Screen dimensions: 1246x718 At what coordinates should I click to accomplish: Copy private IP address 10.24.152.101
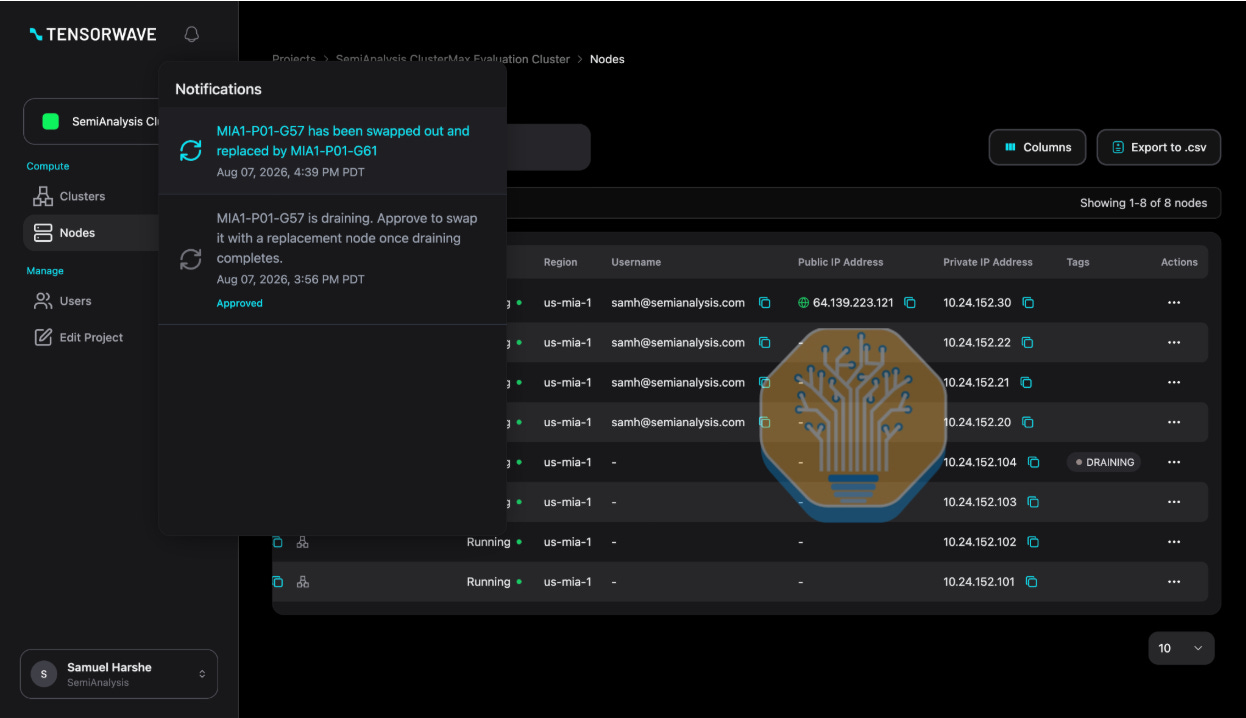tap(1032, 582)
